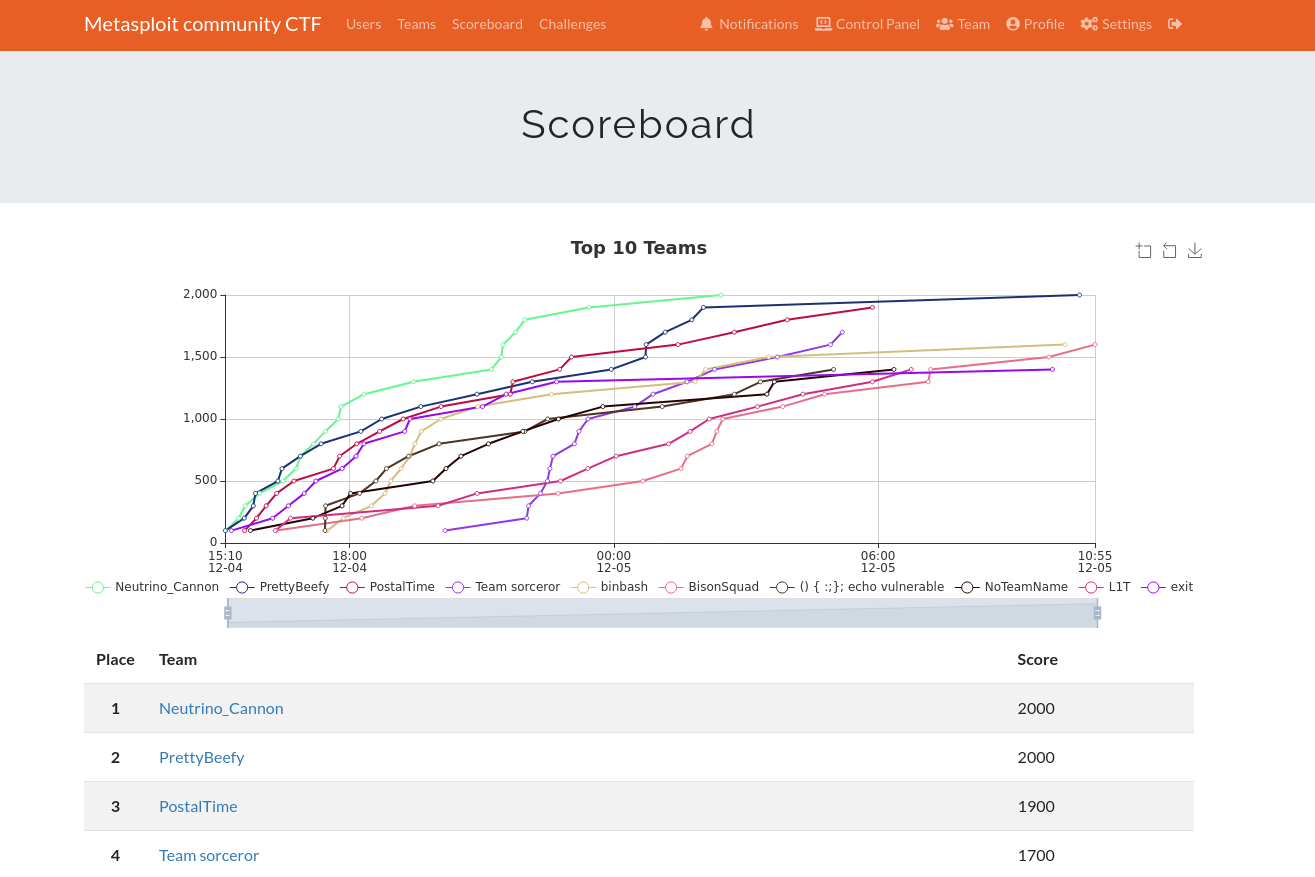Click PrettyBeefy's score of 2000
The height and width of the screenshot is (877, 1315).
1036,757
